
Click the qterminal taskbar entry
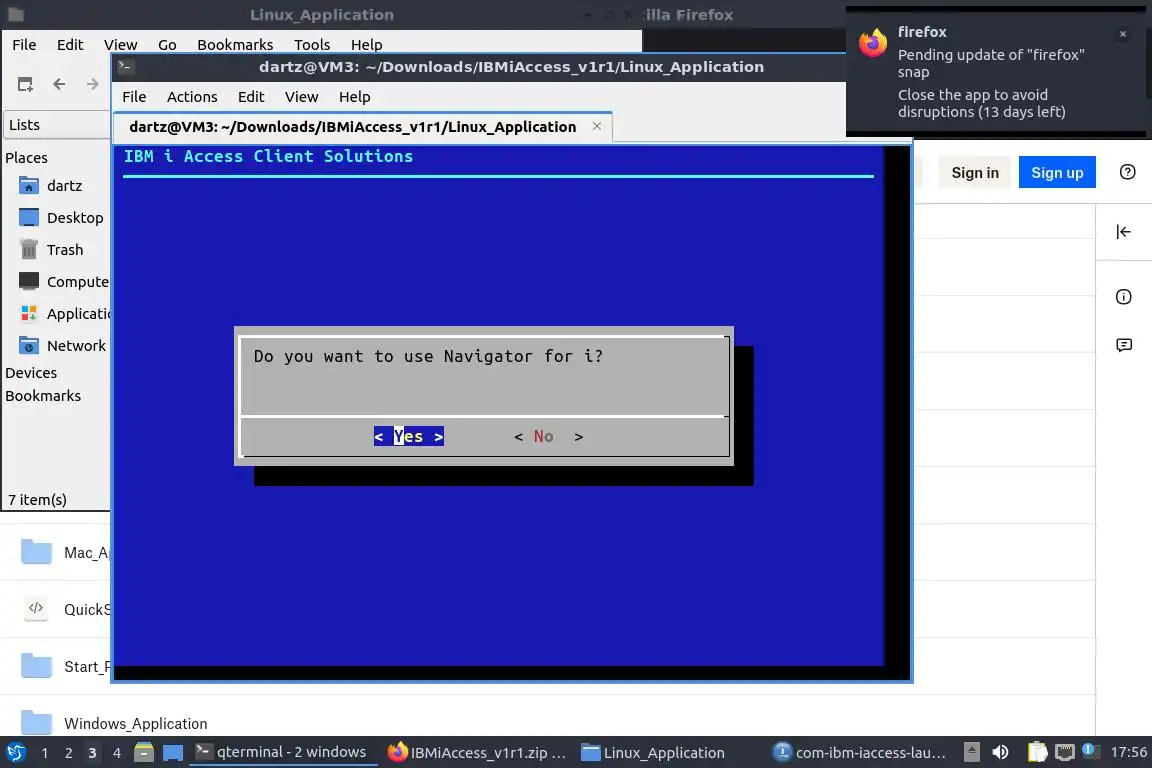[x=282, y=753]
